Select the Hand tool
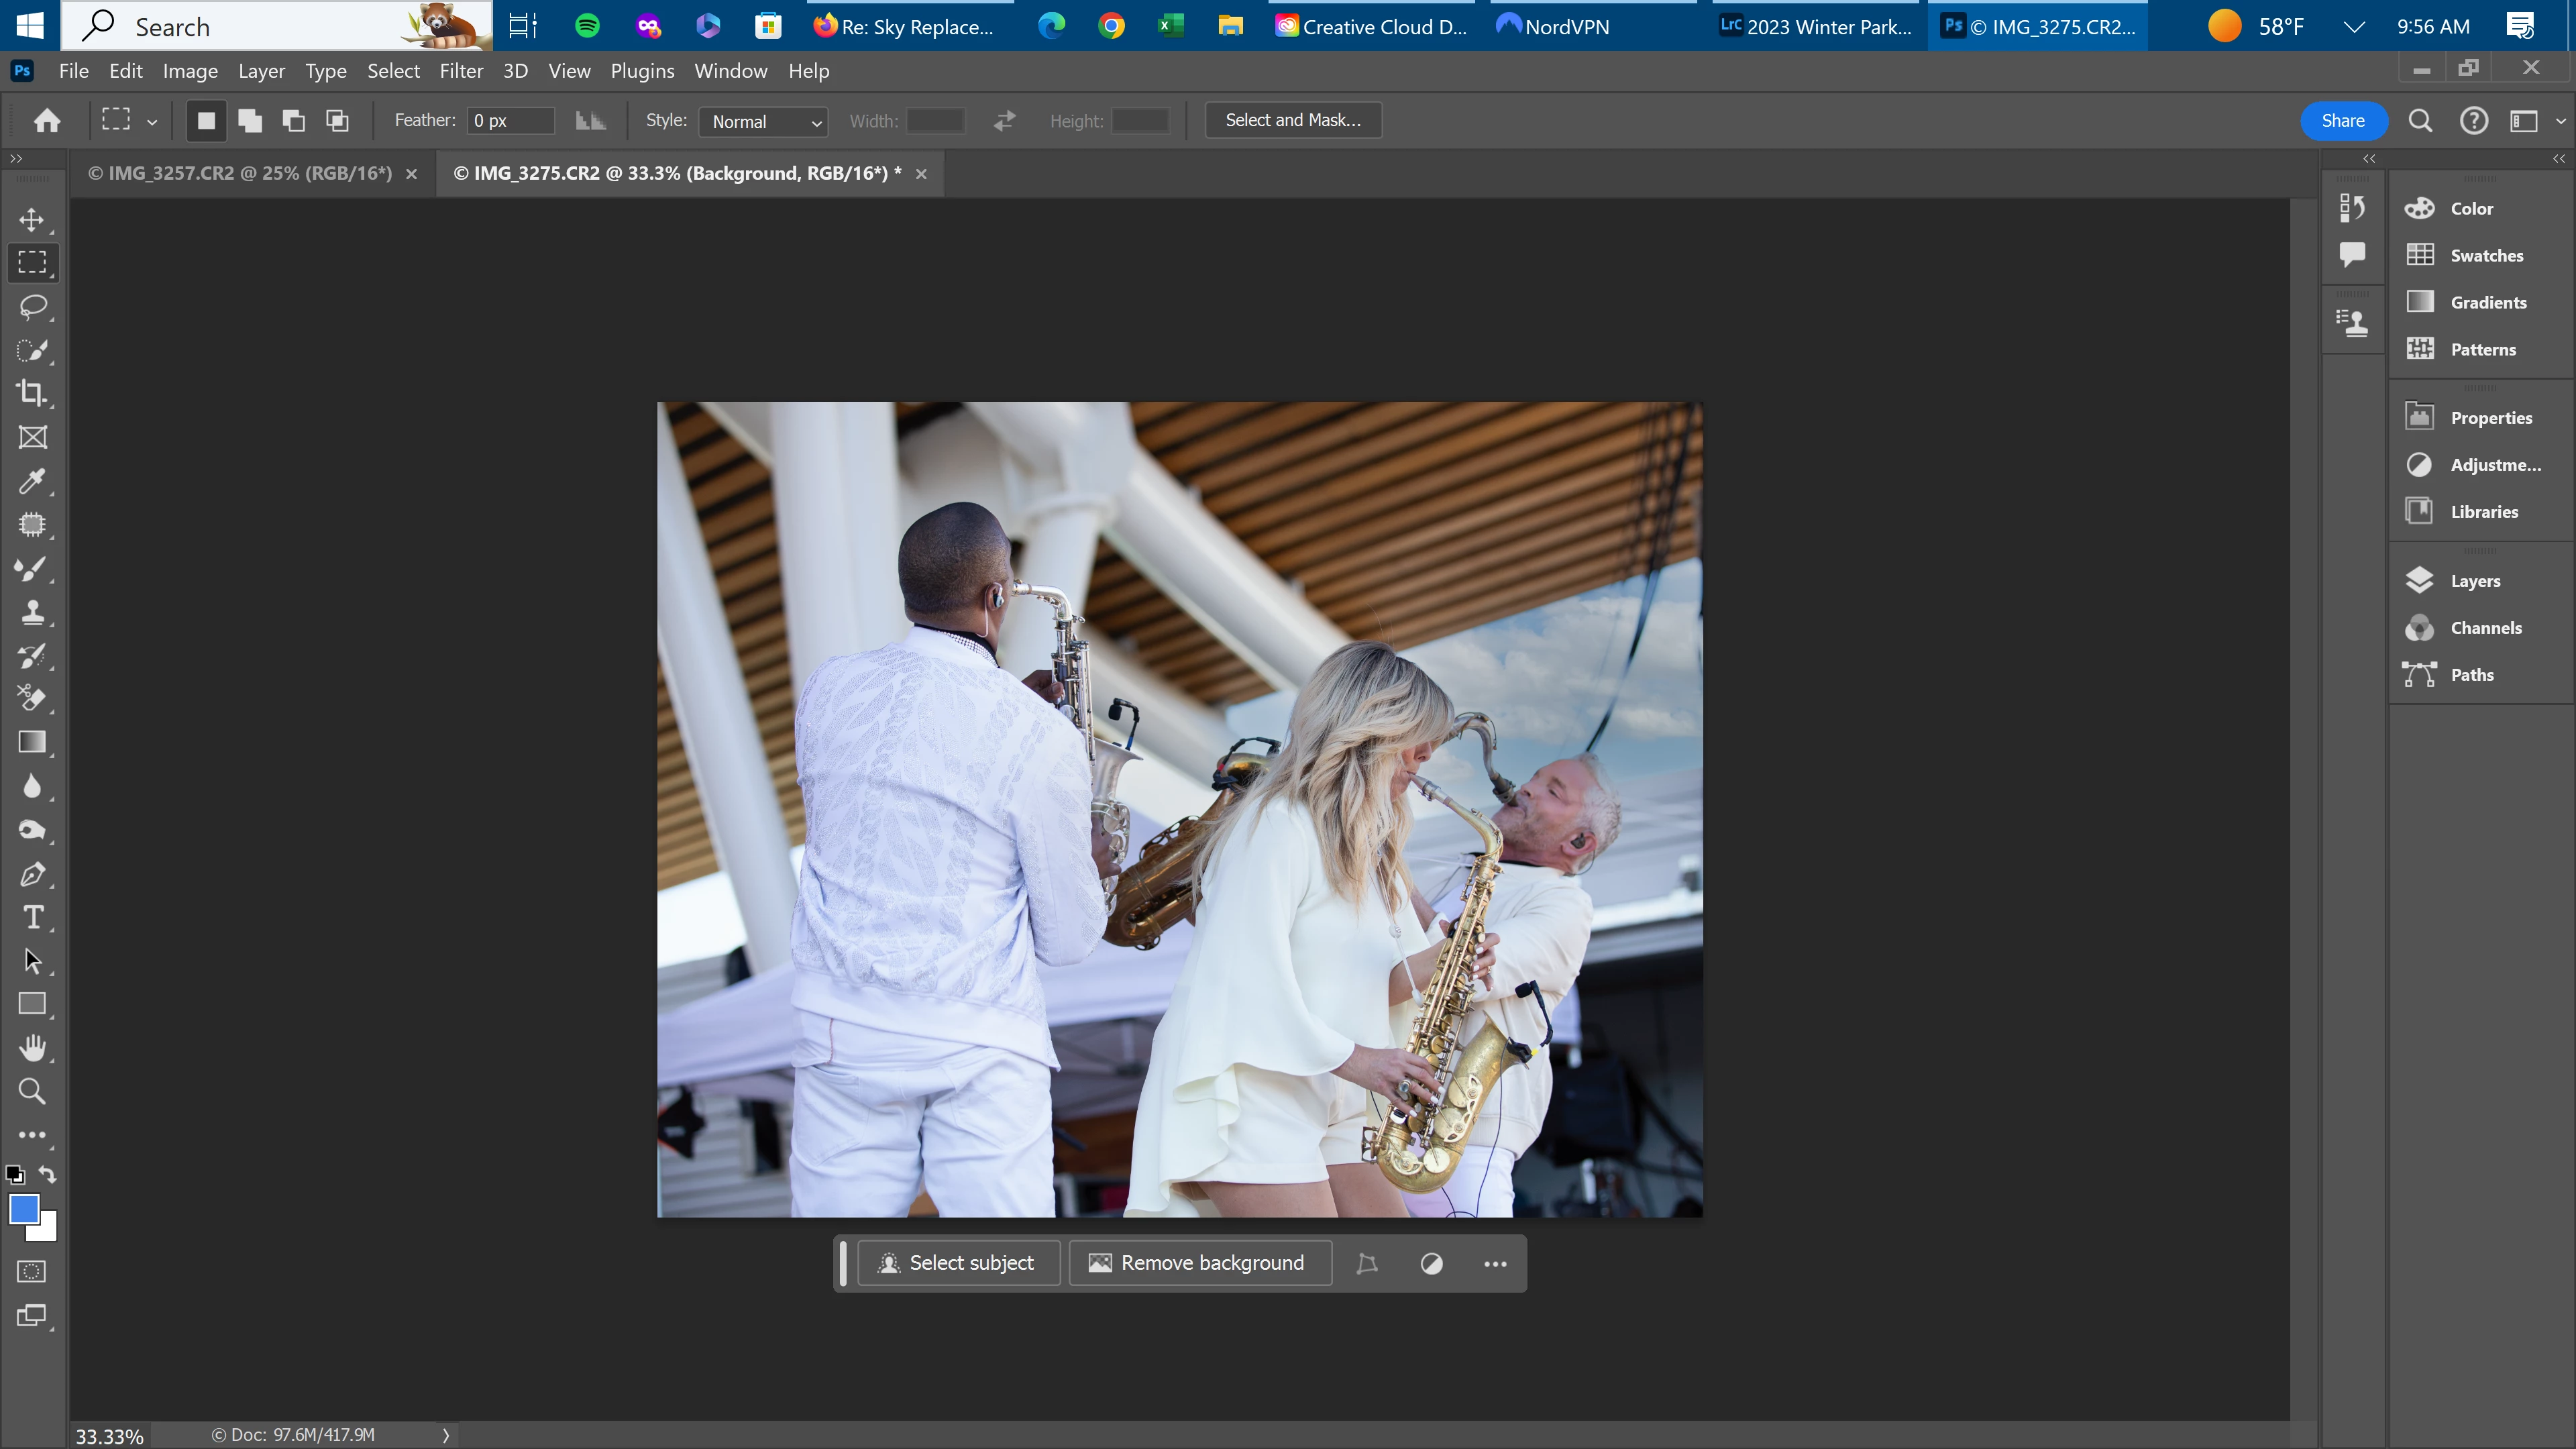Image resolution: width=2576 pixels, height=1449 pixels. tap(32, 1047)
